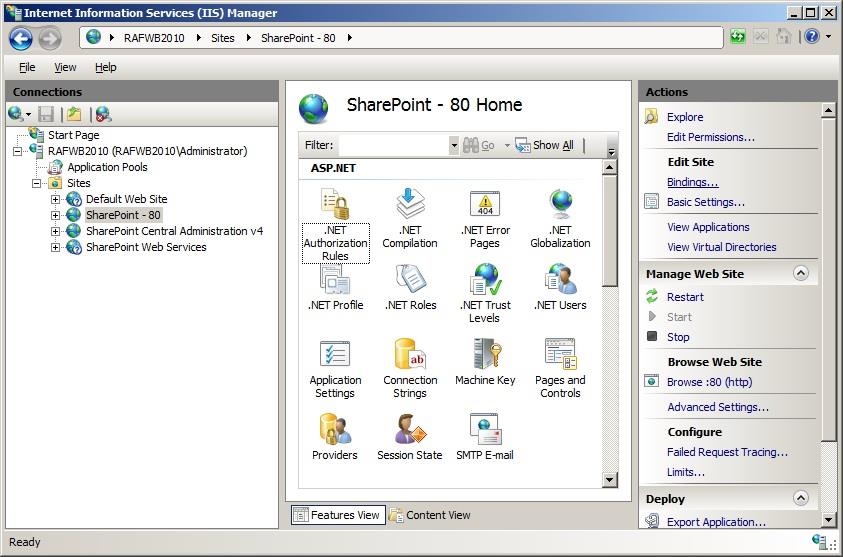Open Connection Strings feature
The image size is (843, 557).
click(x=410, y=369)
